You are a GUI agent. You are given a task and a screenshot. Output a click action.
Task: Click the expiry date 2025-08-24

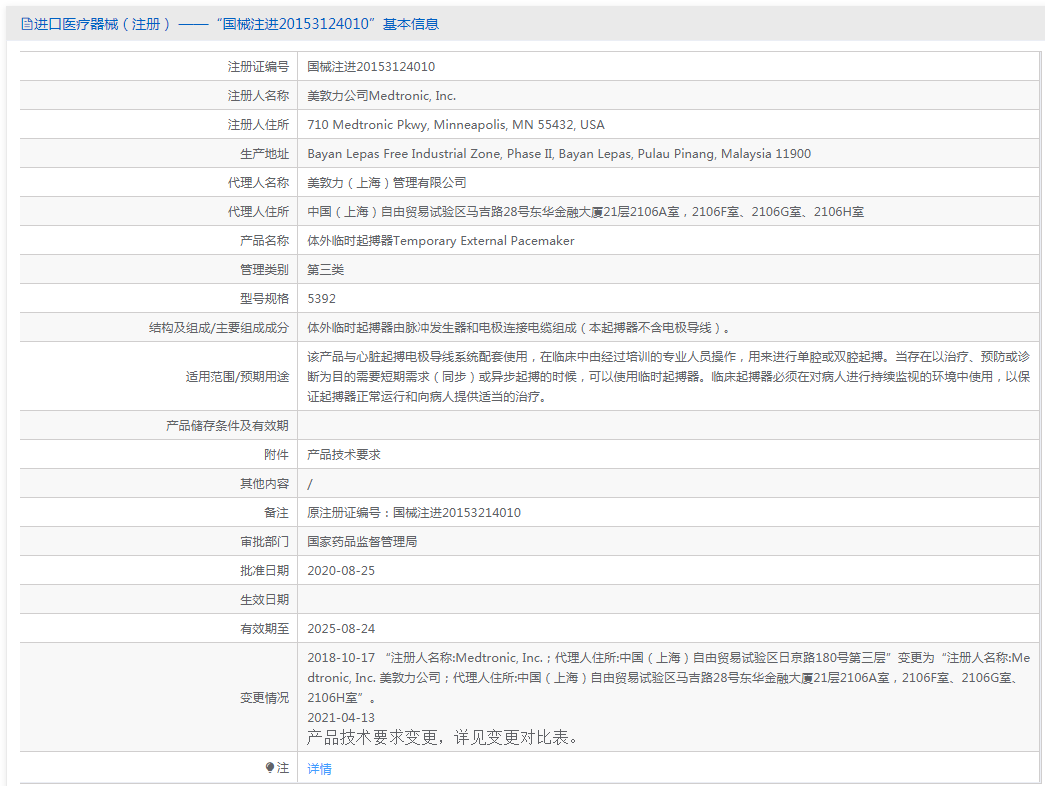(x=341, y=629)
